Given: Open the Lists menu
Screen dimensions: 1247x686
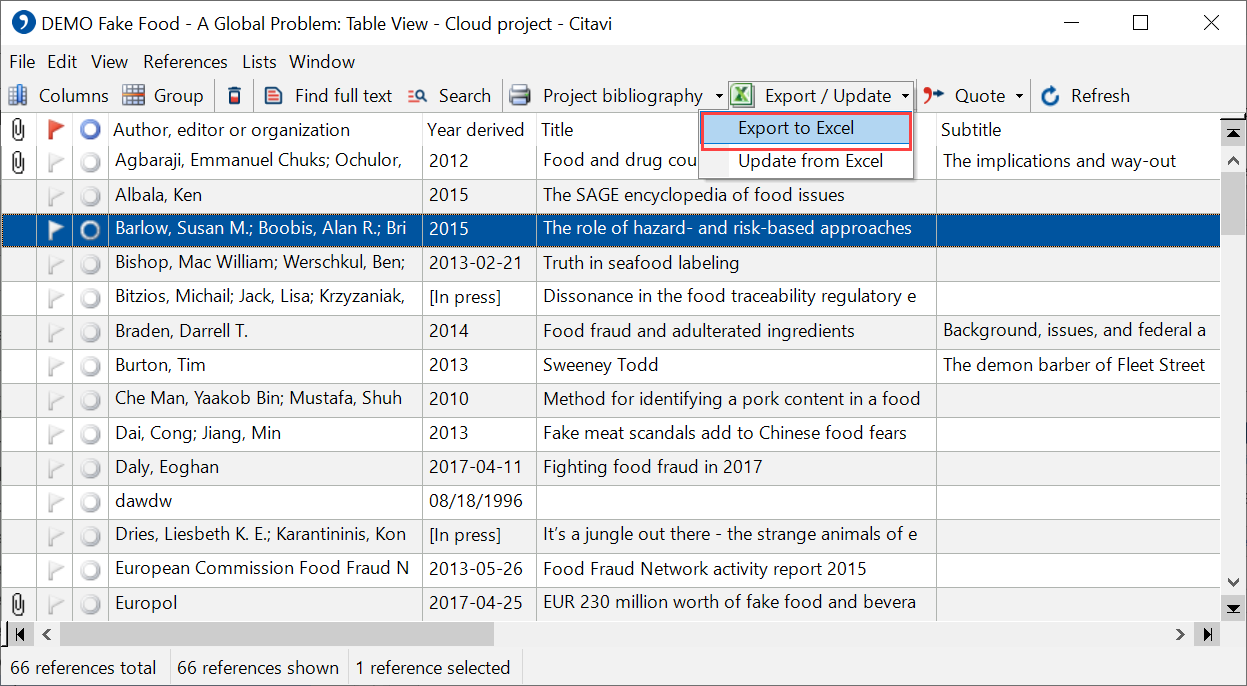Looking at the screenshot, I should [259, 62].
